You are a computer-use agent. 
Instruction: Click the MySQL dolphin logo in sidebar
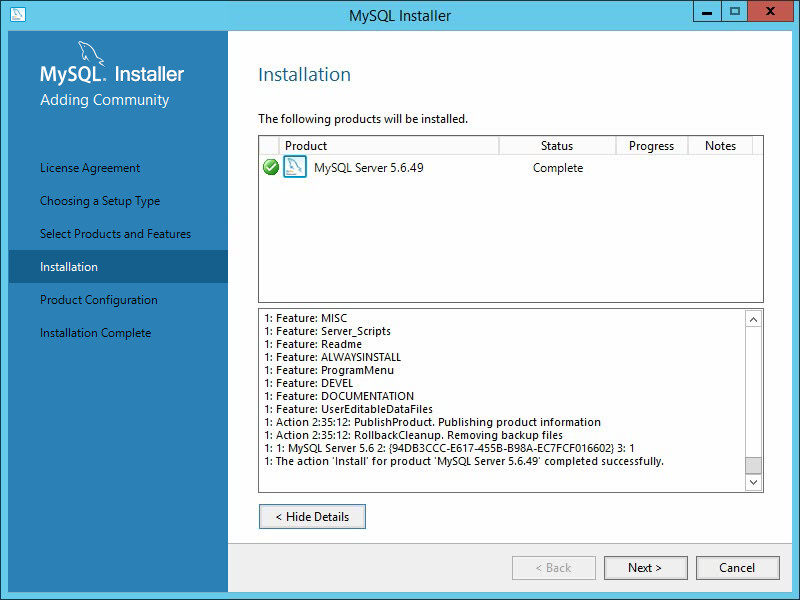(x=90, y=53)
